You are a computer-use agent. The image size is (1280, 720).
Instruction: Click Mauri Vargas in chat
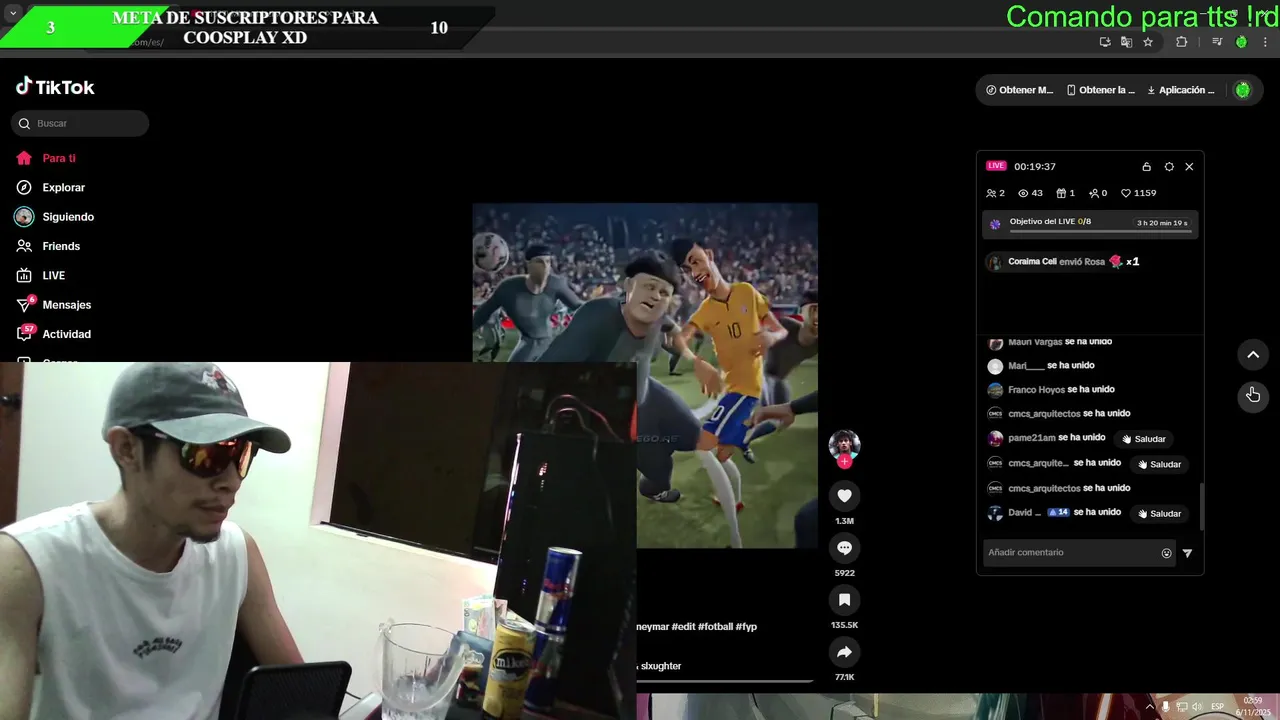click(x=1035, y=342)
